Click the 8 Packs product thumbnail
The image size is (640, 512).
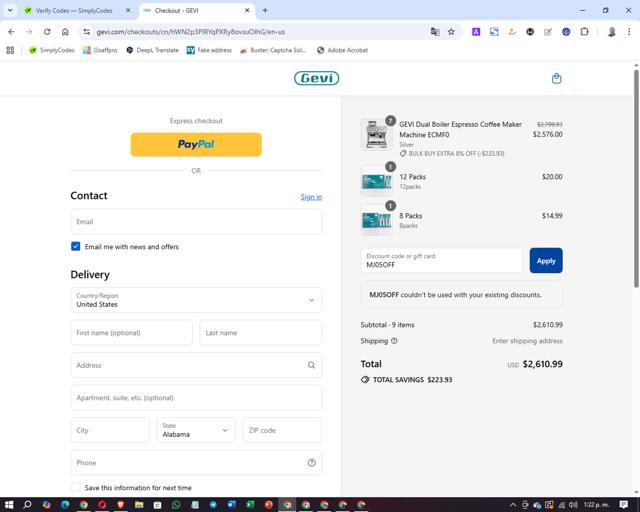(377, 220)
